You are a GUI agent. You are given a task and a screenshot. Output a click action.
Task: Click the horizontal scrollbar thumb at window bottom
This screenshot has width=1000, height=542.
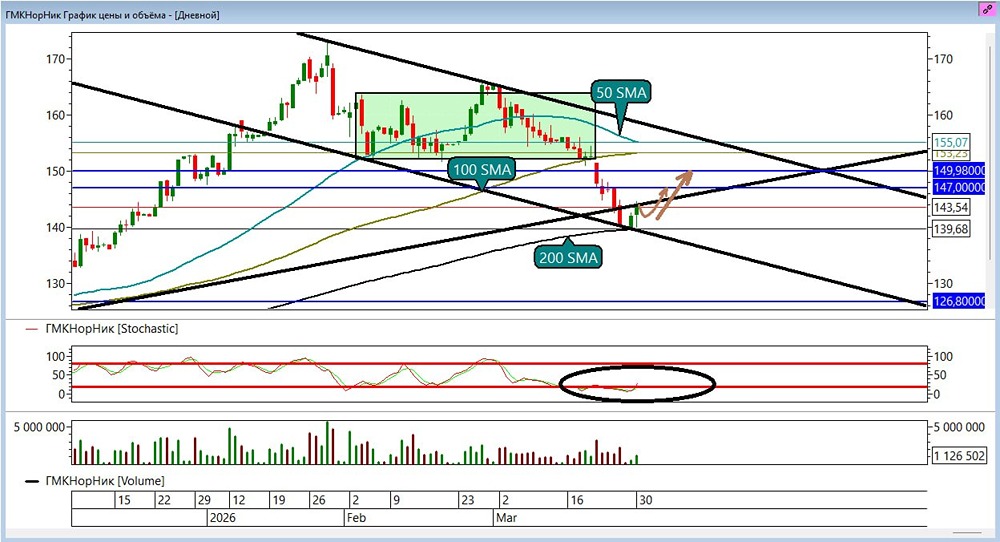(967, 532)
